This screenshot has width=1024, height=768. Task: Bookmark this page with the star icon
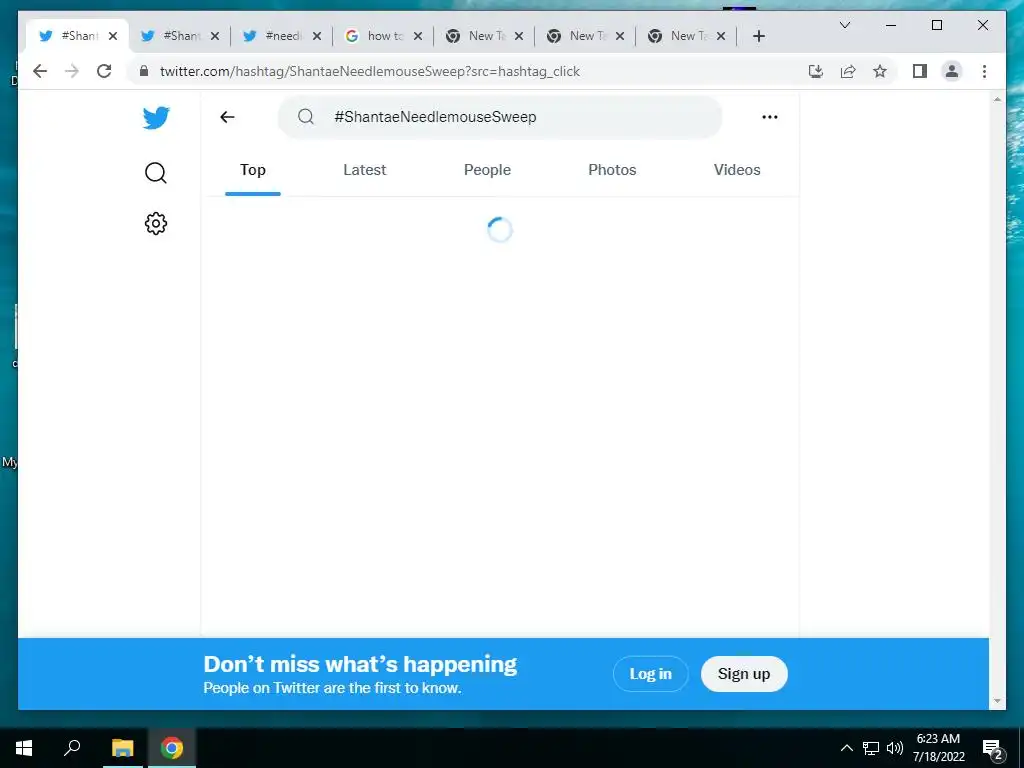[880, 71]
